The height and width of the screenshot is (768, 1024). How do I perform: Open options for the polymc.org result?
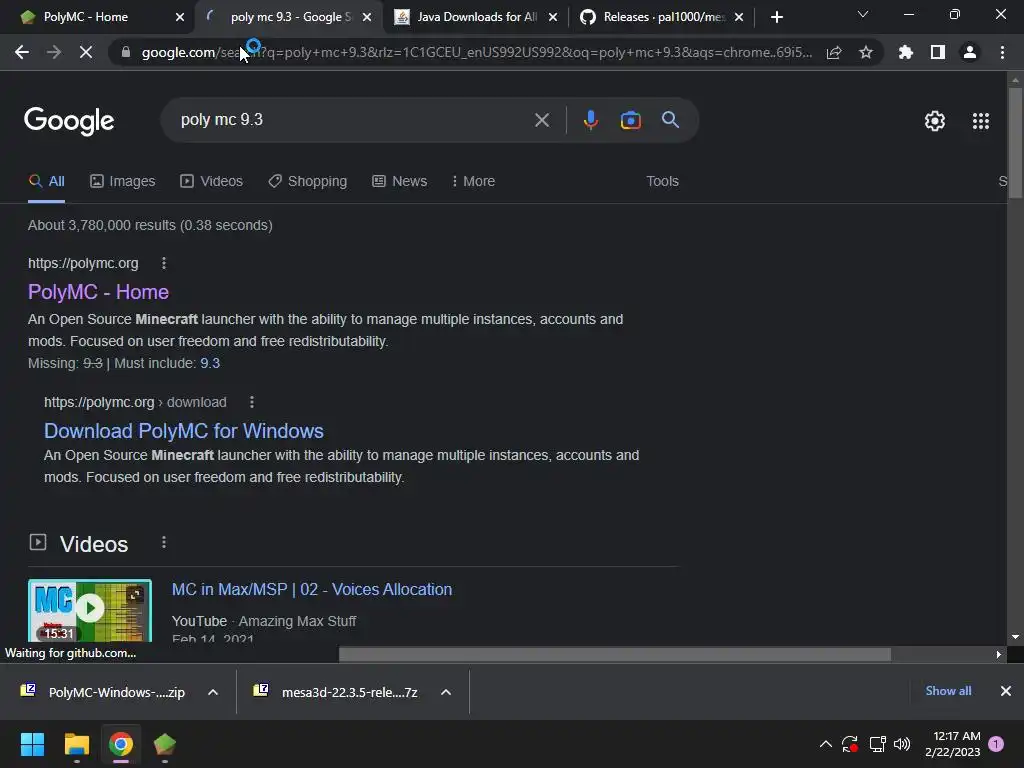164,263
